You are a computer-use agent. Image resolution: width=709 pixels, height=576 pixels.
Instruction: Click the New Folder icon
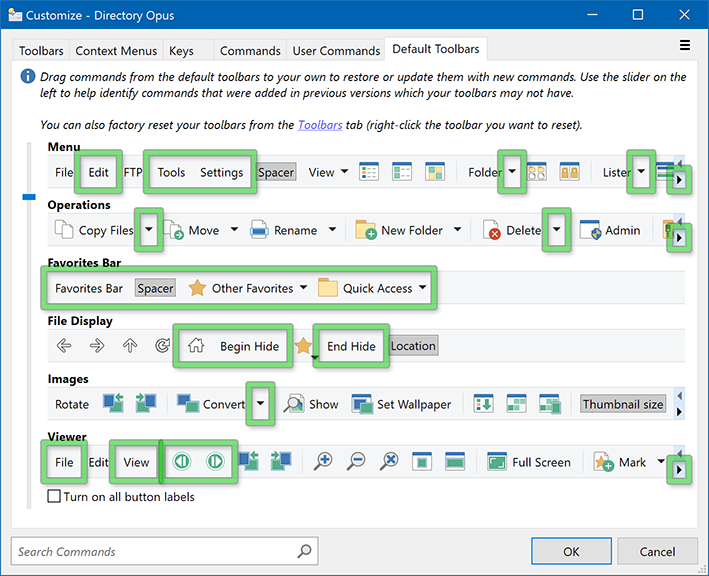[366, 230]
